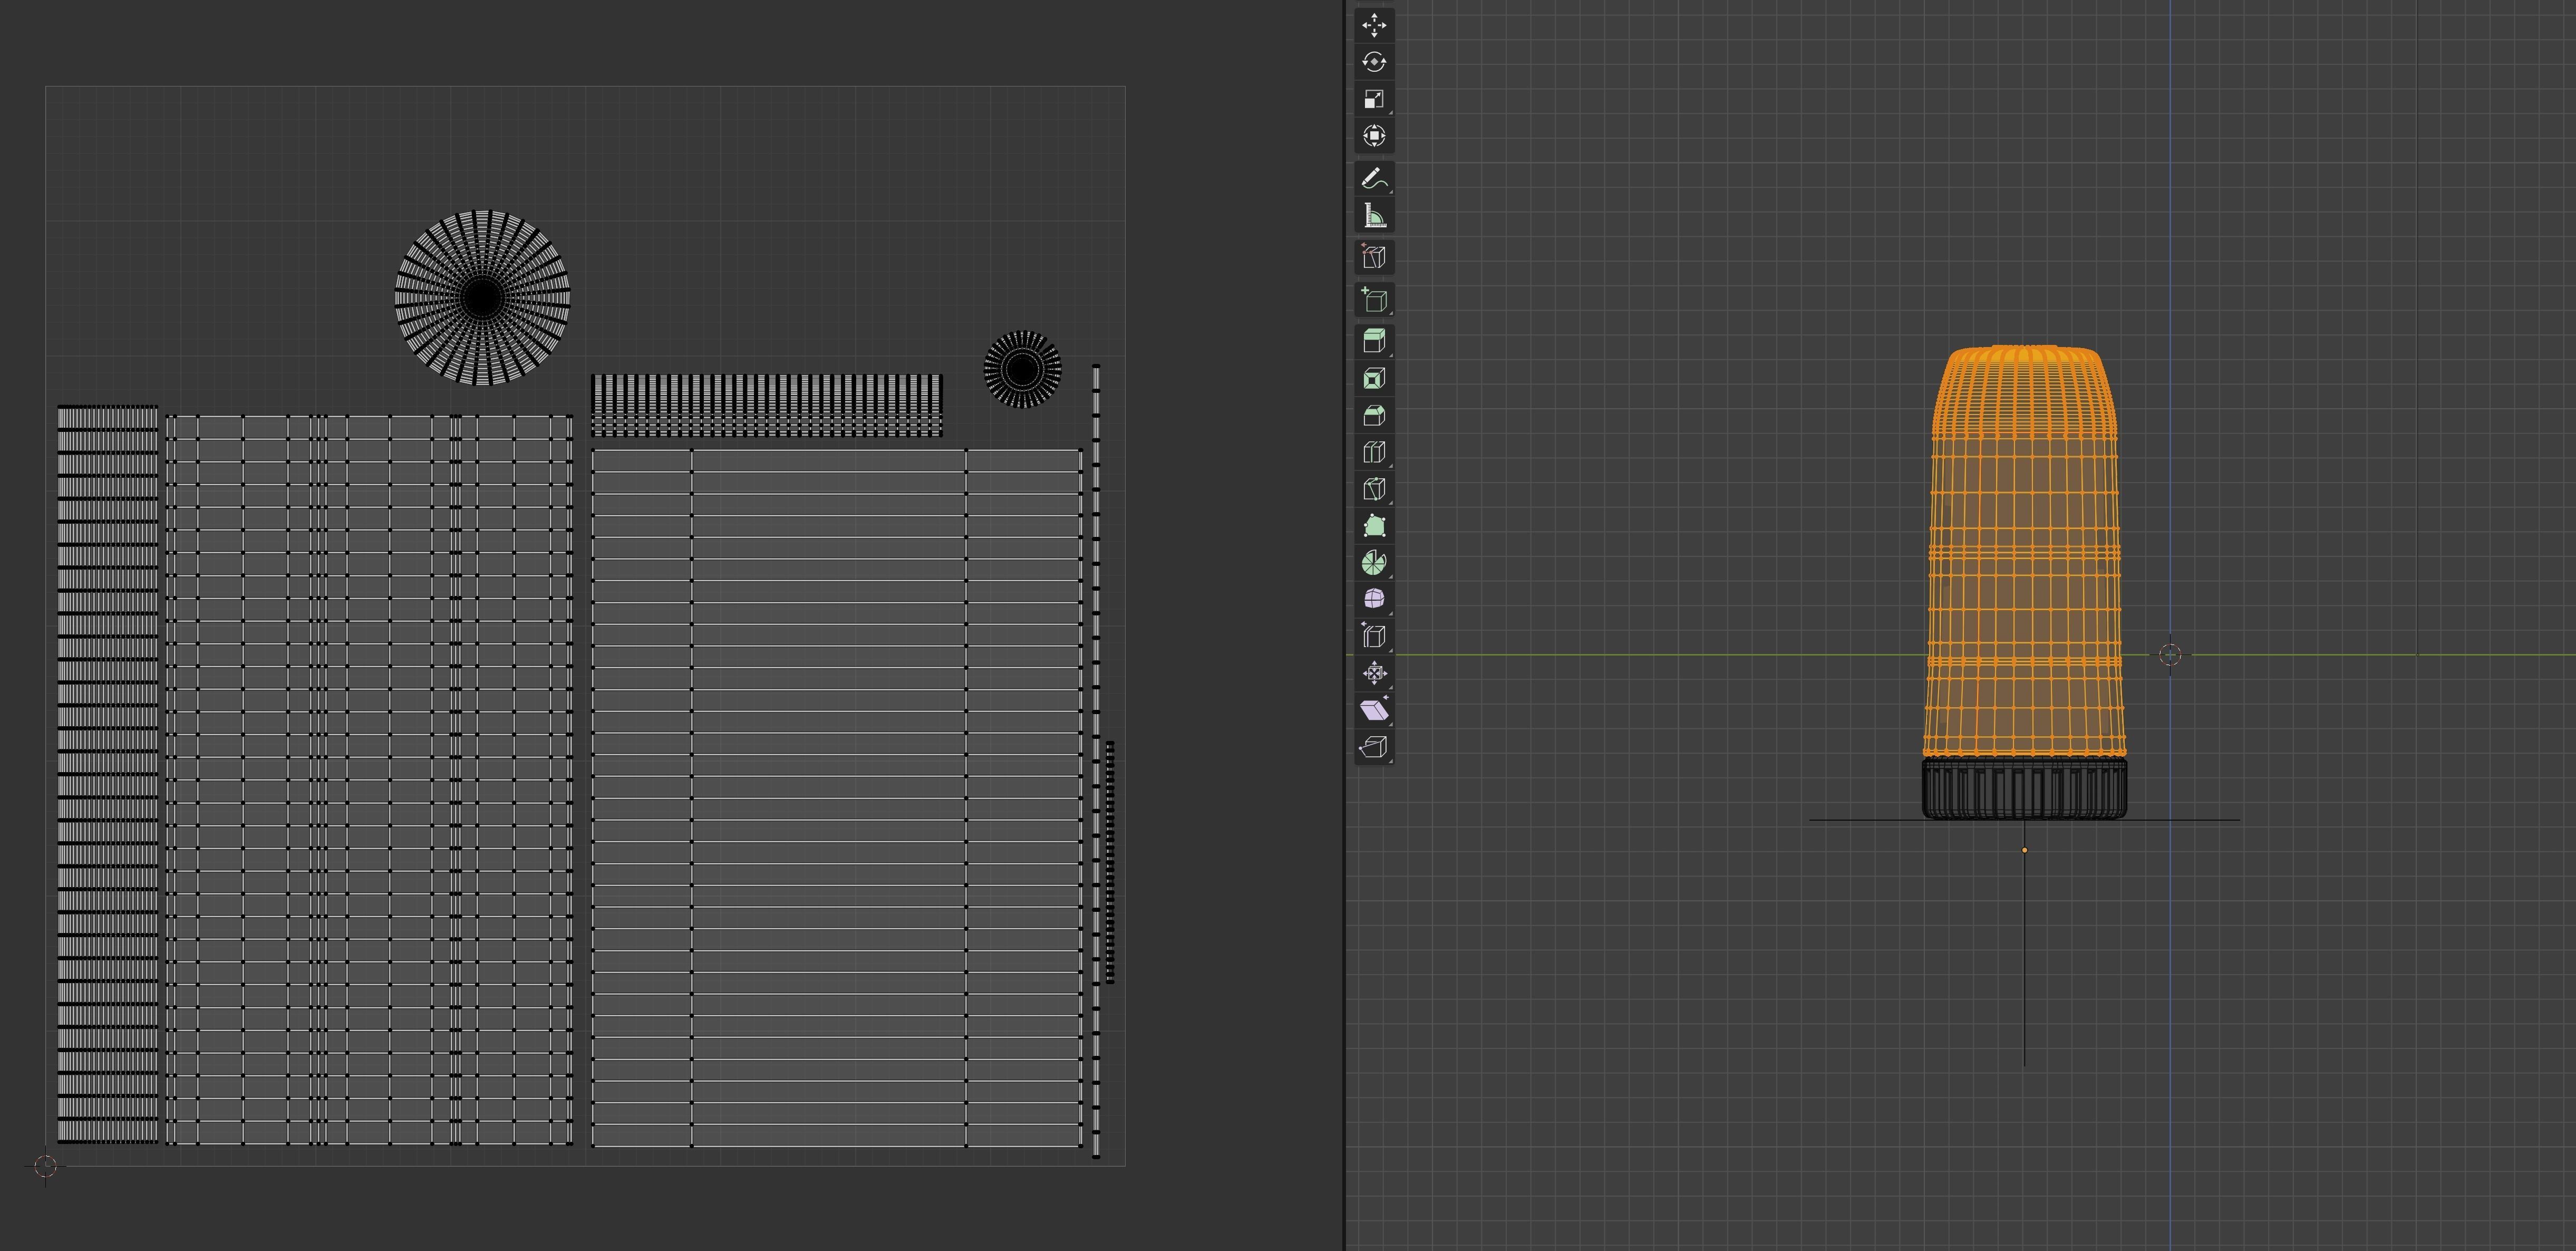Select the Shrink/Fatten tool

pyautogui.click(x=1374, y=673)
